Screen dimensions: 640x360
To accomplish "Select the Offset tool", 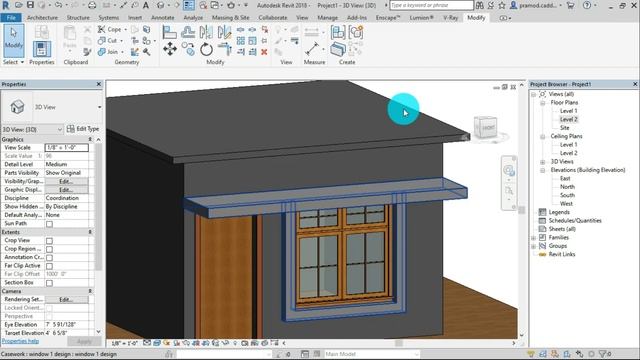I will coord(188,32).
